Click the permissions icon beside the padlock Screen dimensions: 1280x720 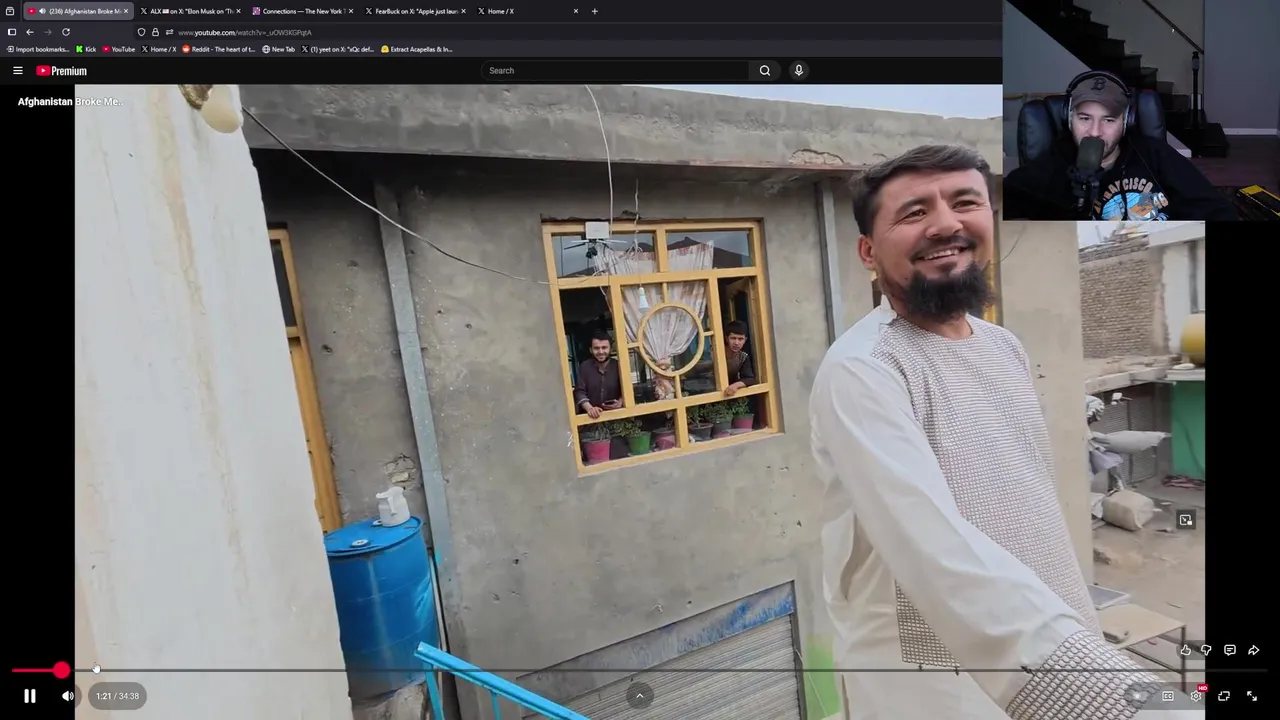(x=169, y=32)
